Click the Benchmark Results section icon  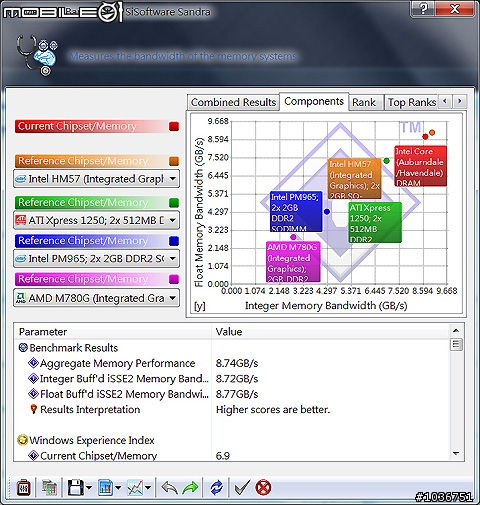coord(23,348)
